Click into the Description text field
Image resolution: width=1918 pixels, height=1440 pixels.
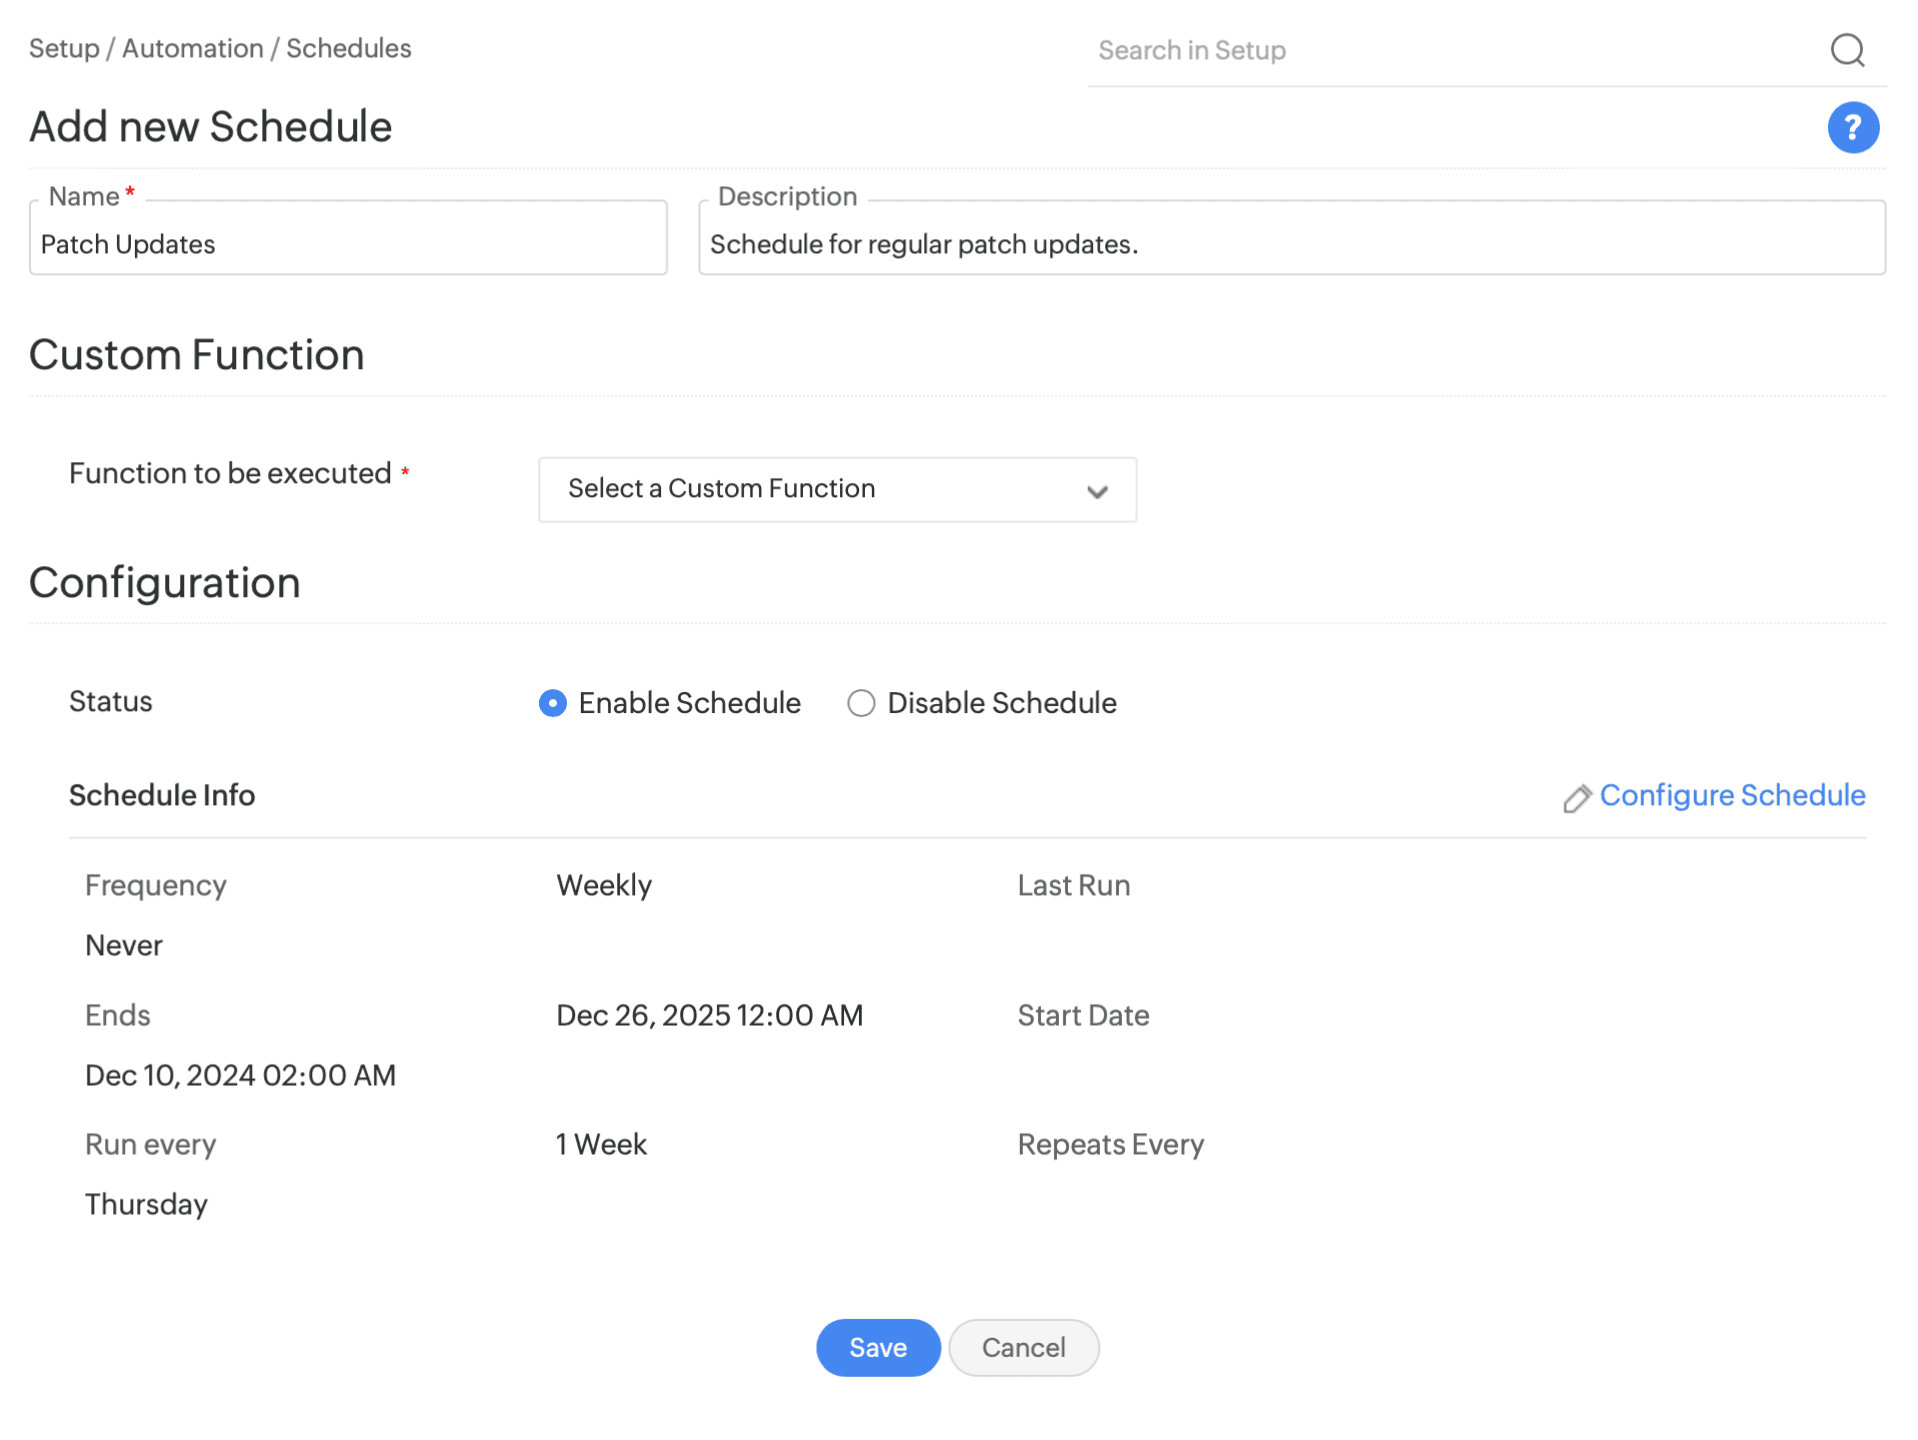point(1290,244)
